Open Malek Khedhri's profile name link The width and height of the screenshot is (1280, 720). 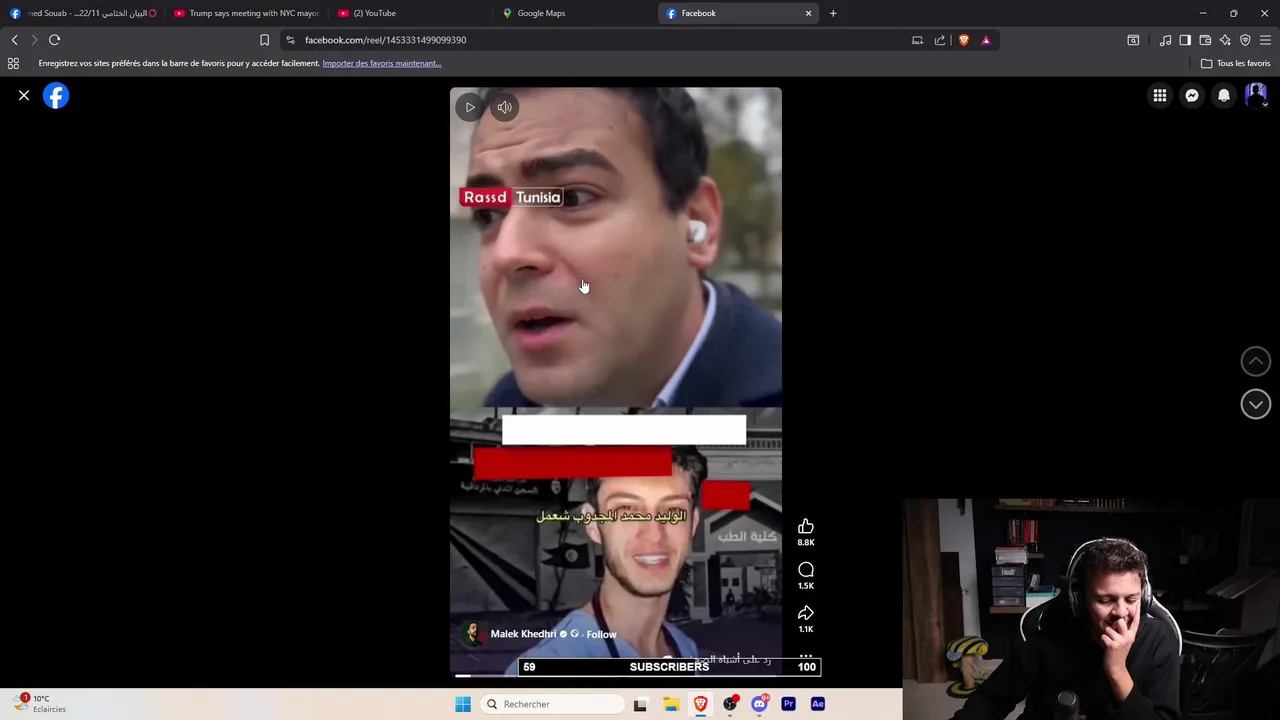point(523,634)
